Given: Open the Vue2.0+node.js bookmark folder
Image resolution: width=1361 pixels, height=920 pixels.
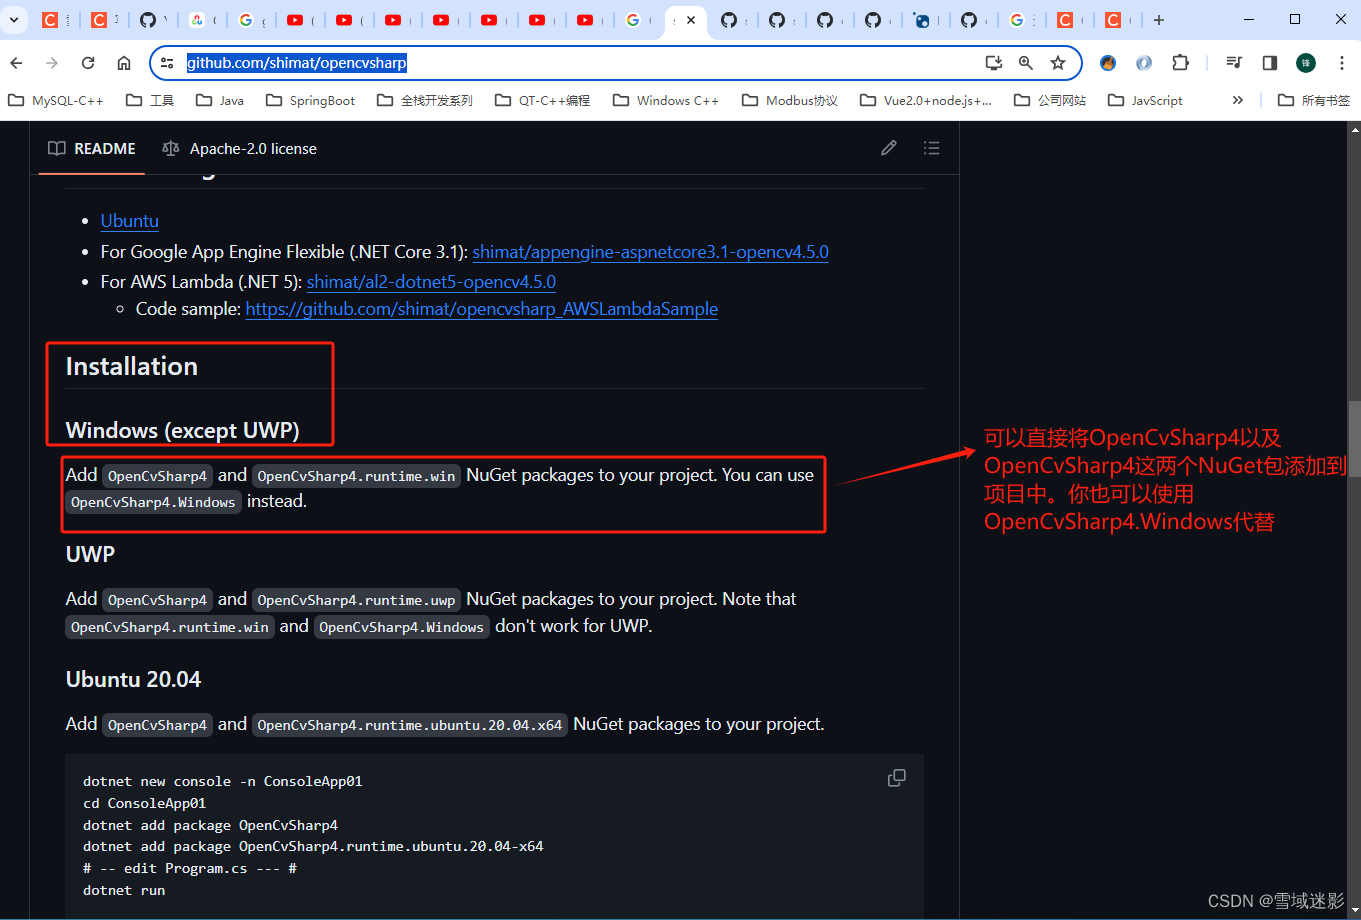Looking at the screenshot, I should coord(926,100).
